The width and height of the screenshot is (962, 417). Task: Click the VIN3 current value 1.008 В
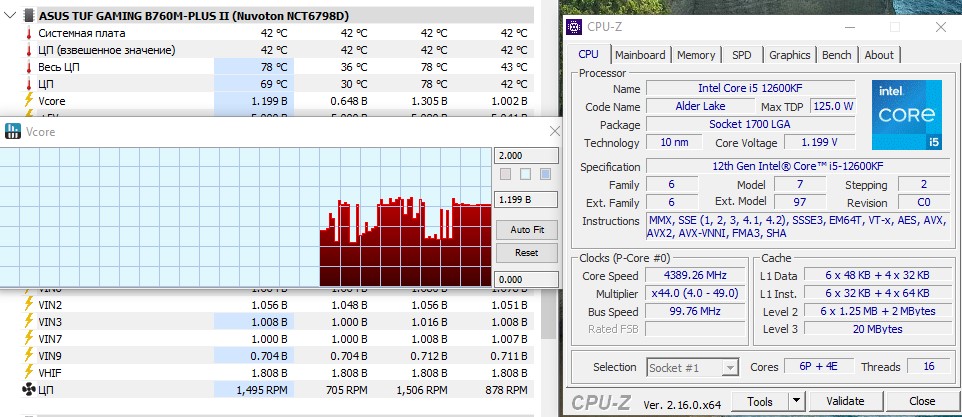[269, 321]
